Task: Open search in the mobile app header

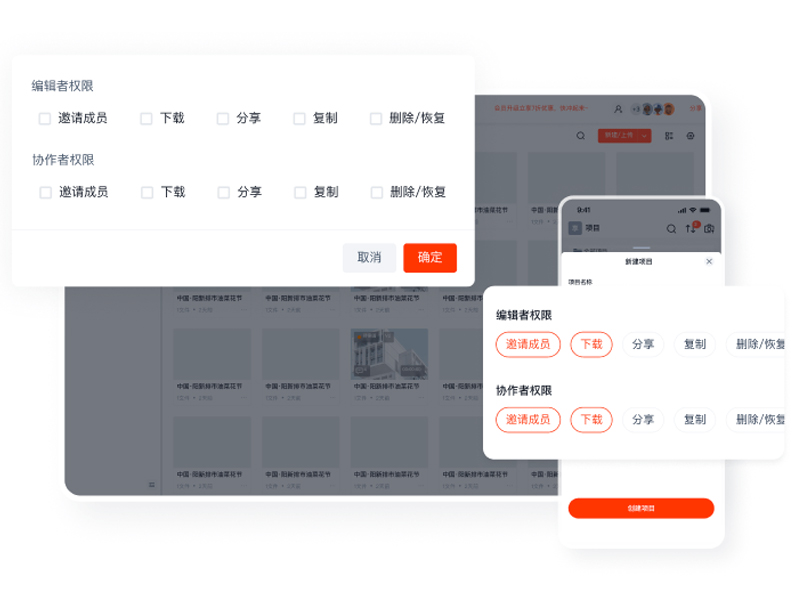Action: pyautogui.click(x=671, y=228)
